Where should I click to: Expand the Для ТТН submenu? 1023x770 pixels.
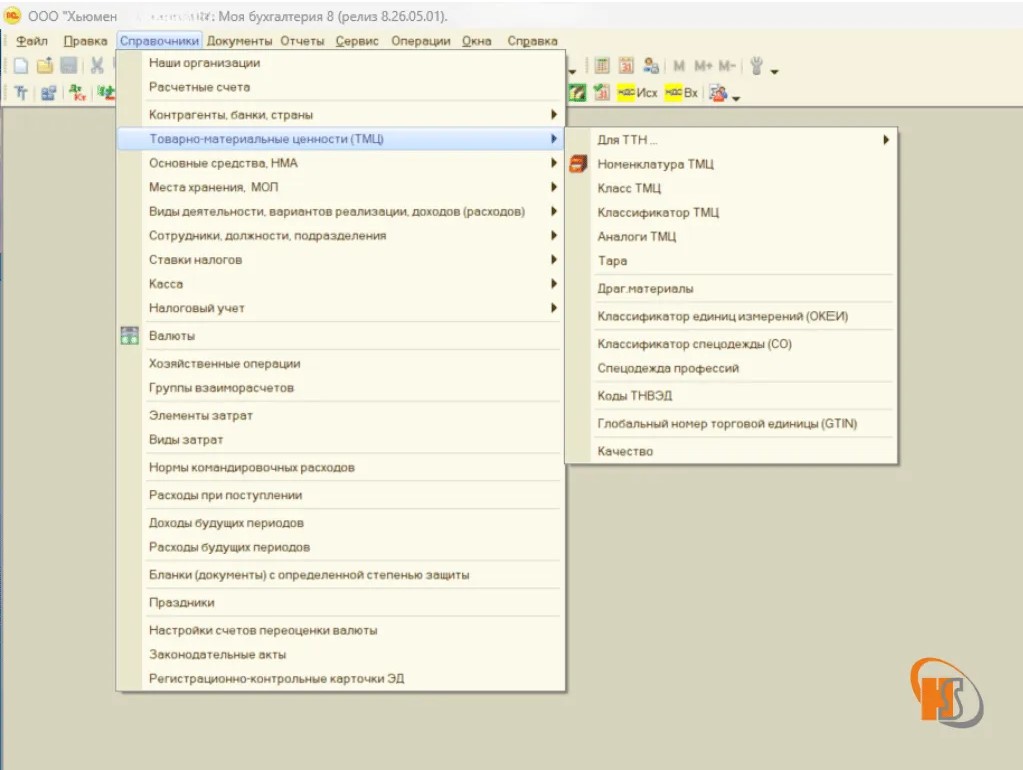coord(731,140)
